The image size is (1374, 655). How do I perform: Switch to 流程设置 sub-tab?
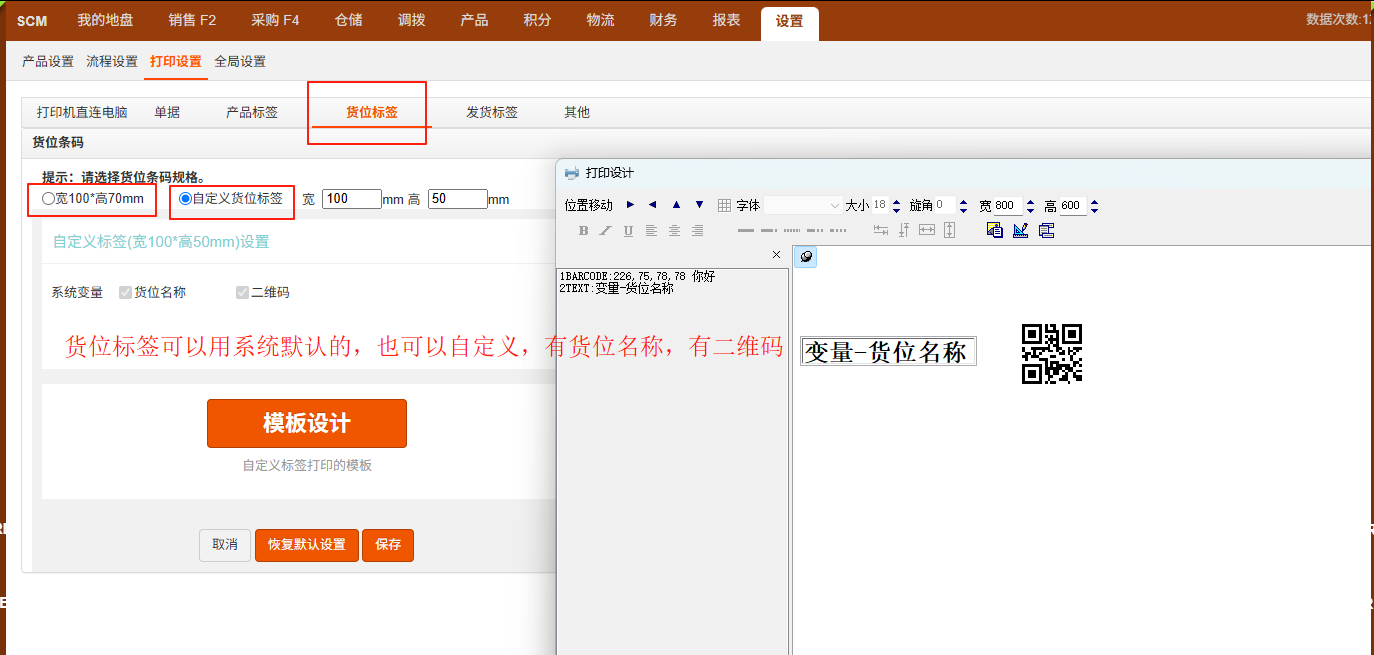(x=112, y=61)
